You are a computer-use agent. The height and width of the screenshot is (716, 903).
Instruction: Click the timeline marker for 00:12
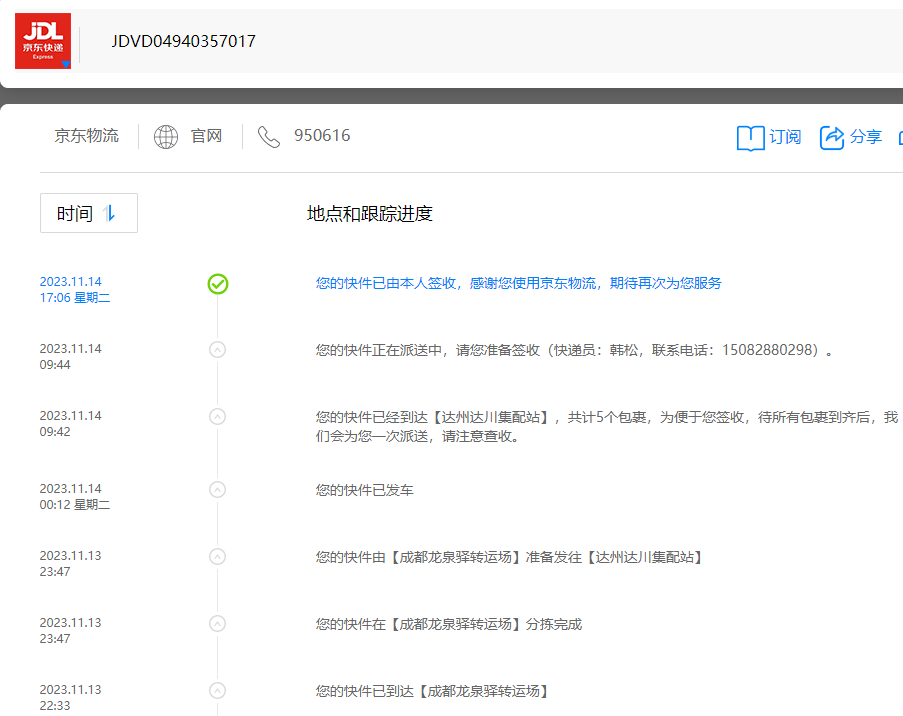point(217,490)
